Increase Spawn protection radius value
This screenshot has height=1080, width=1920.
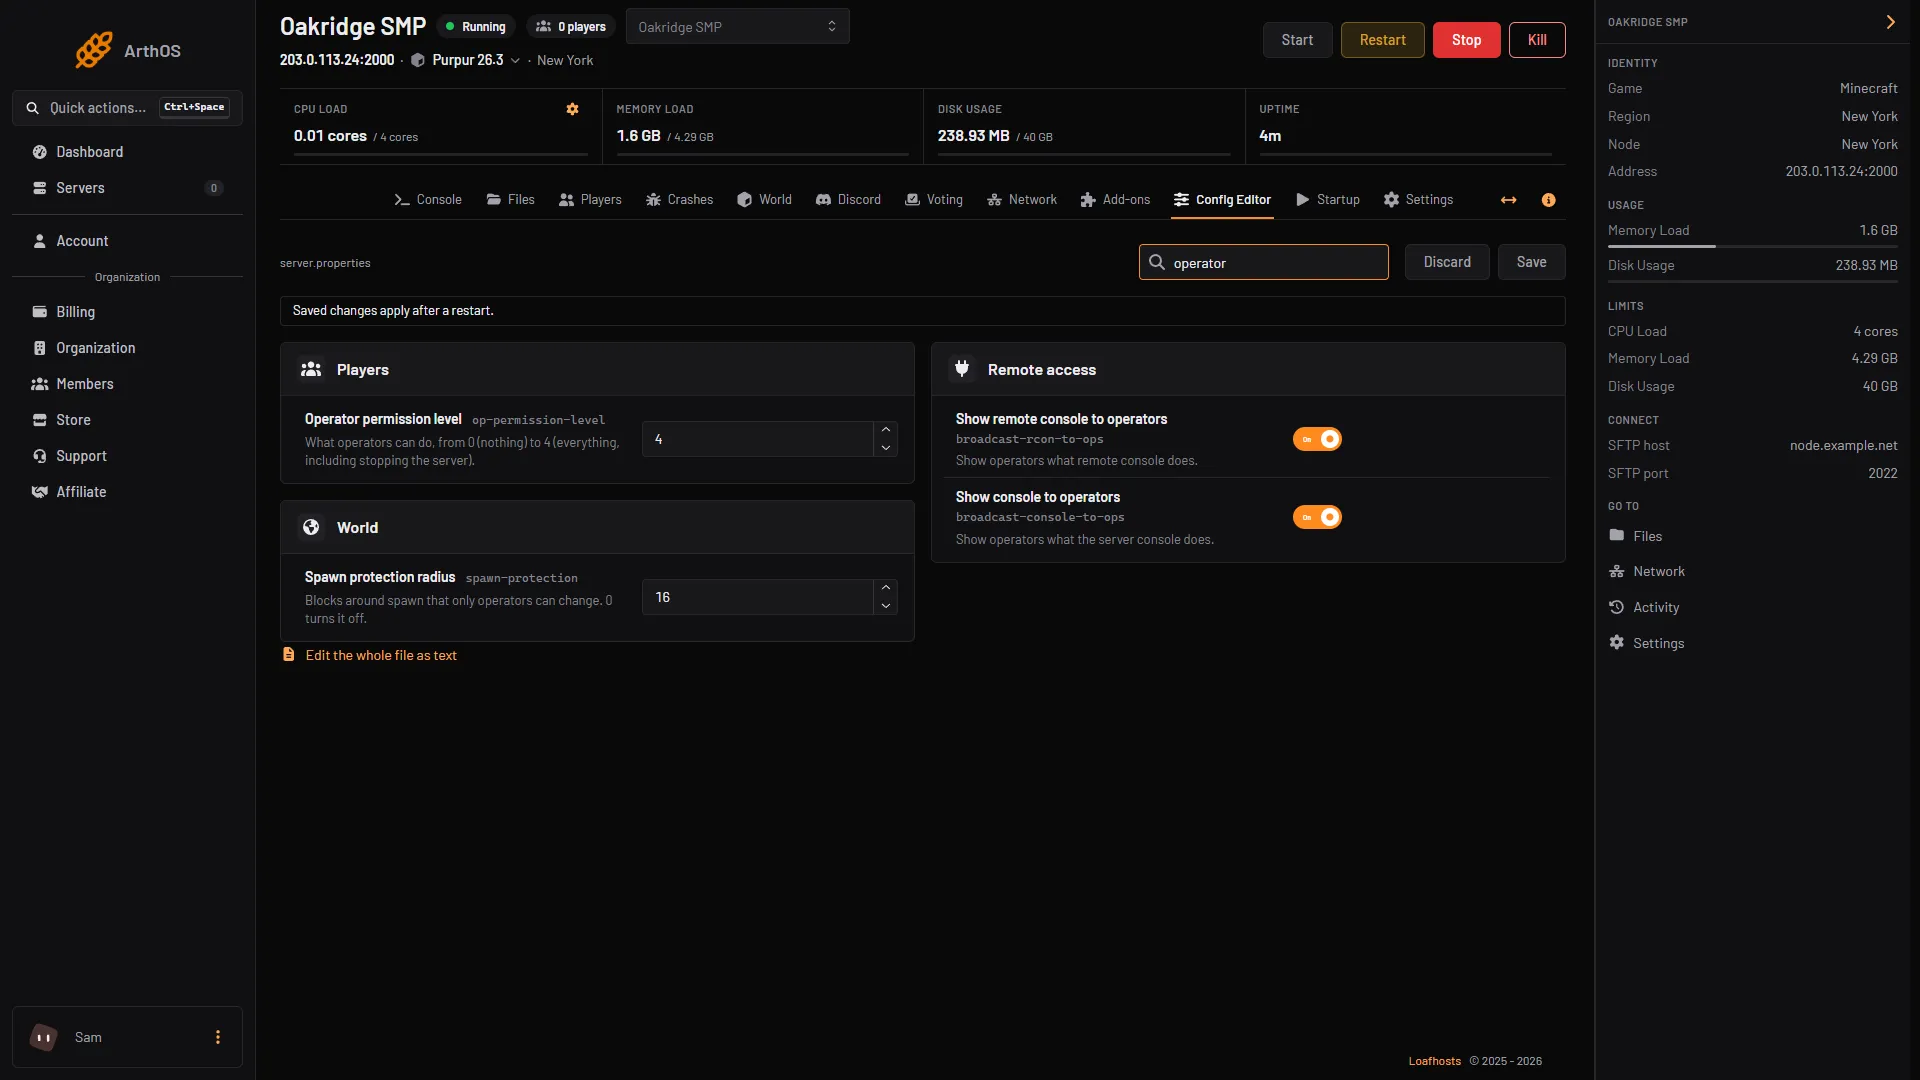pyautogui.click(x=886, y=588)
